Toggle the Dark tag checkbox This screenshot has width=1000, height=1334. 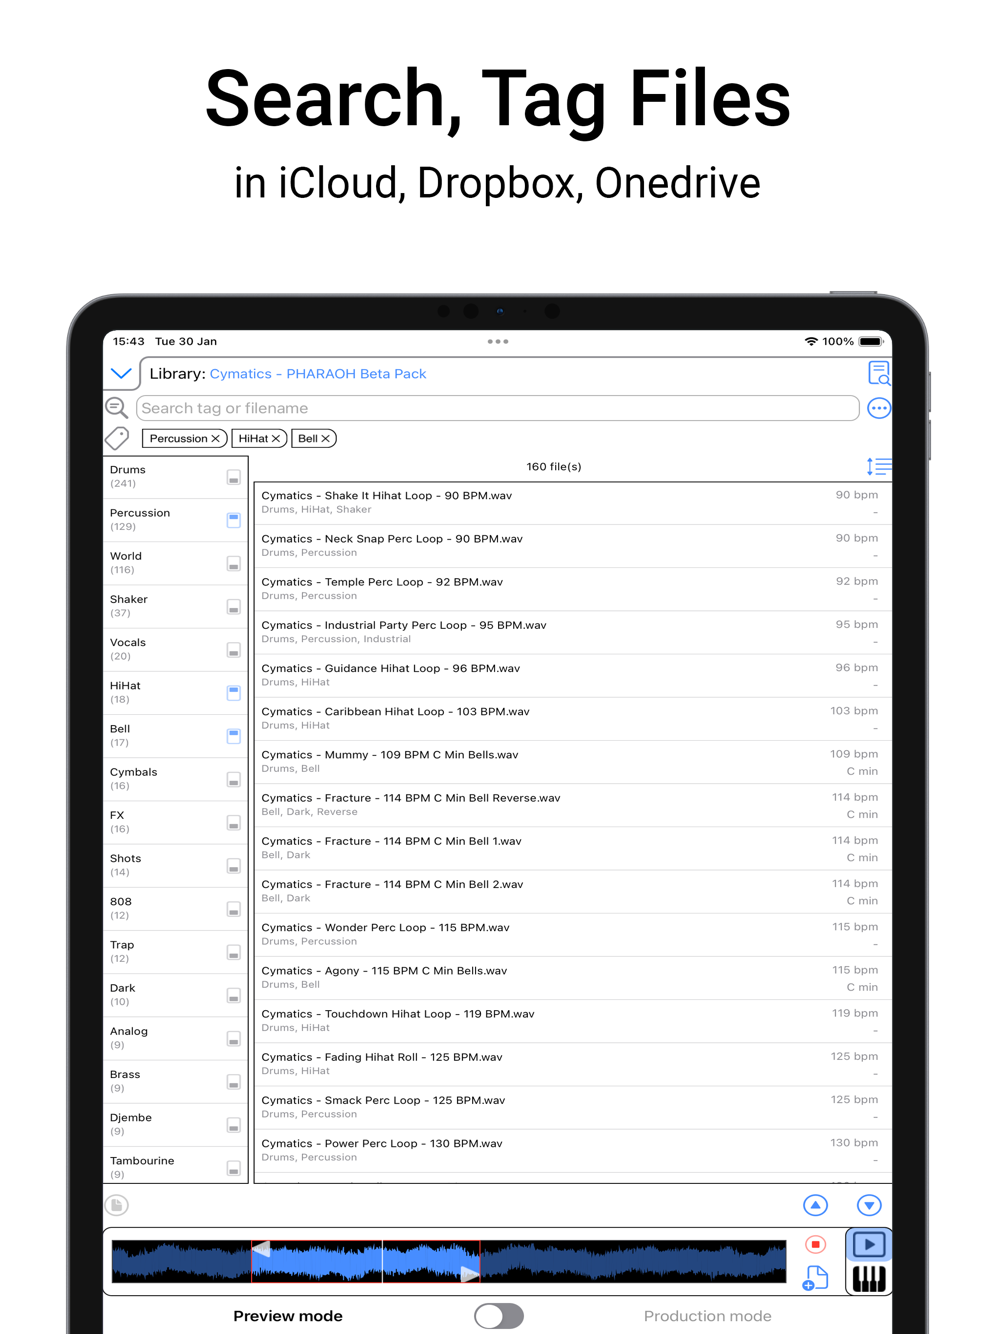233,995
